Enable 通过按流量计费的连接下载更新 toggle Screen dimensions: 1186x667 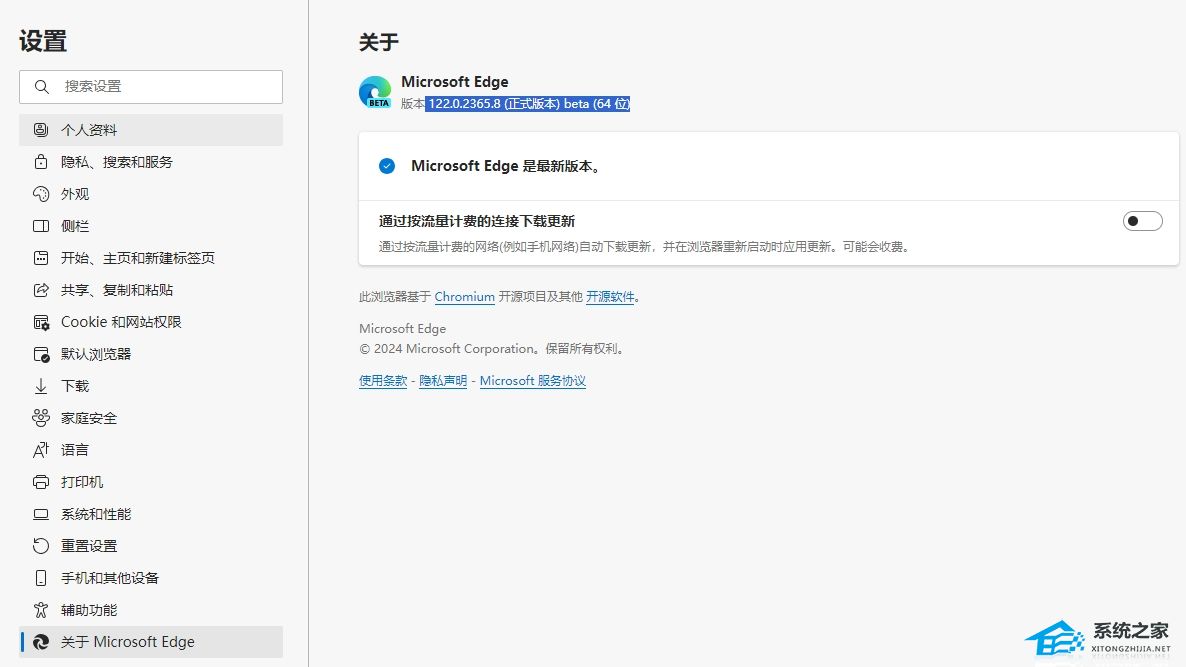1142,221
